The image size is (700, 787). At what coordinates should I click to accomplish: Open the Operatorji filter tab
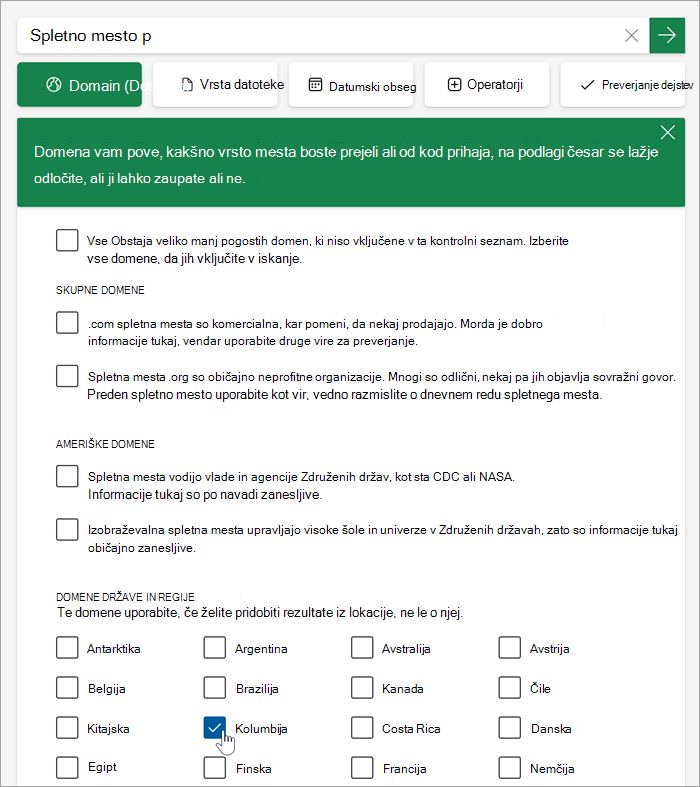coord(487,84)
